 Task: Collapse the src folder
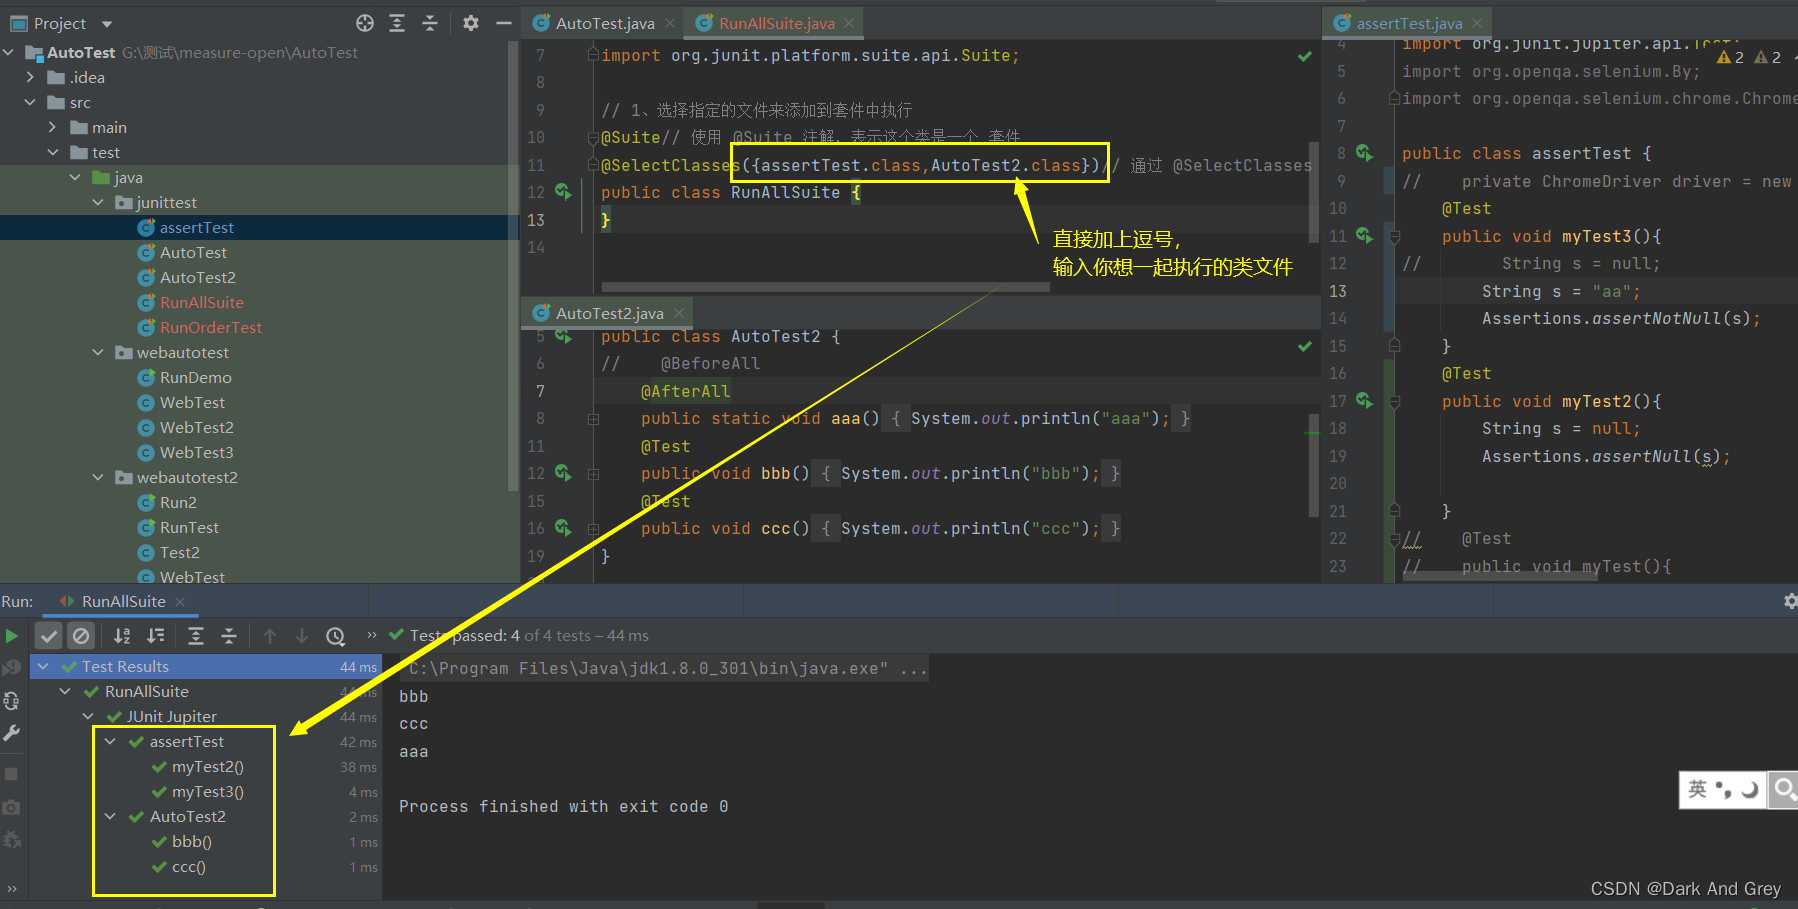pyautogui.click(x=30, y=102)
